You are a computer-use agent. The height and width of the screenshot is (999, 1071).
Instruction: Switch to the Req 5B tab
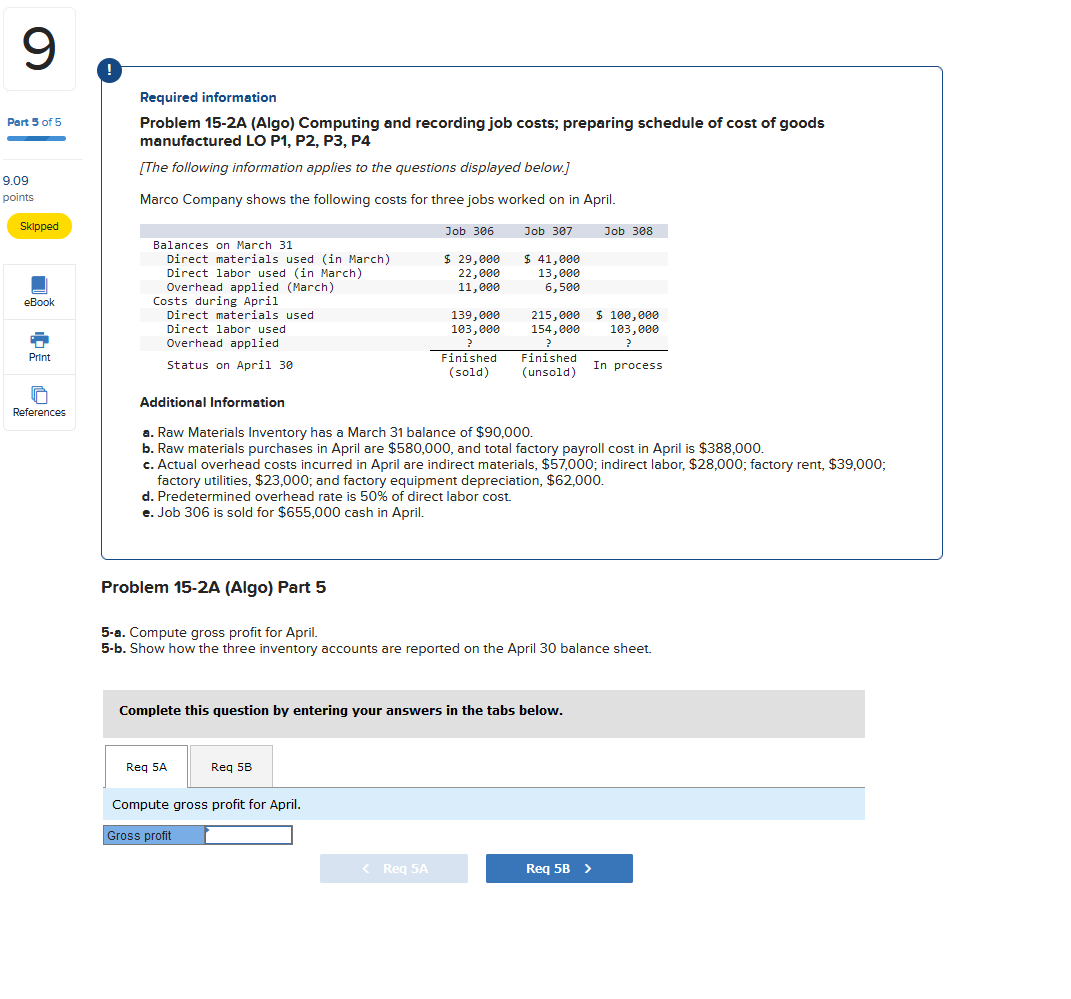[x=232, y=767]
